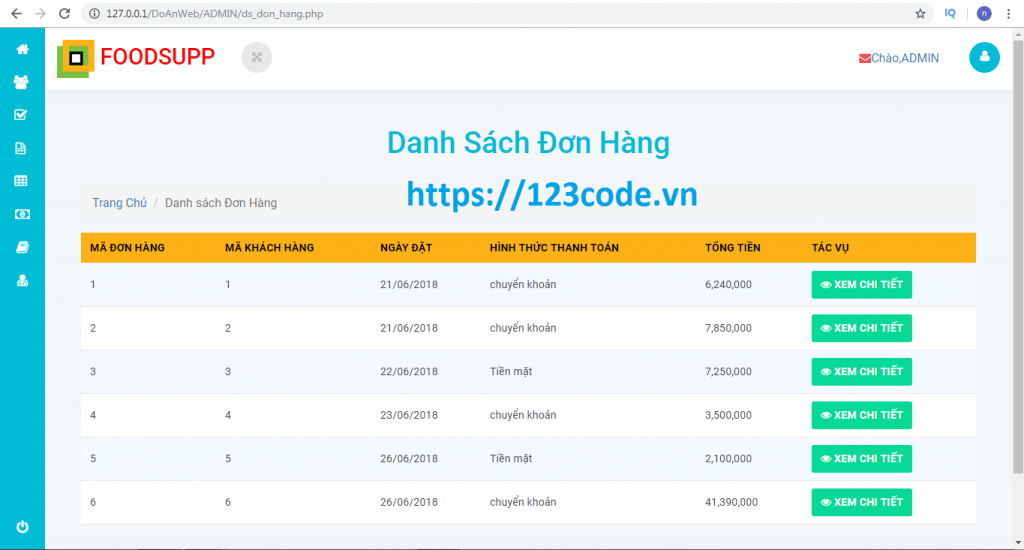The height and width of the screenshot is (550, 1024).
Task: Go to Trang Chủ breadcrumb link
Action: 119,203
